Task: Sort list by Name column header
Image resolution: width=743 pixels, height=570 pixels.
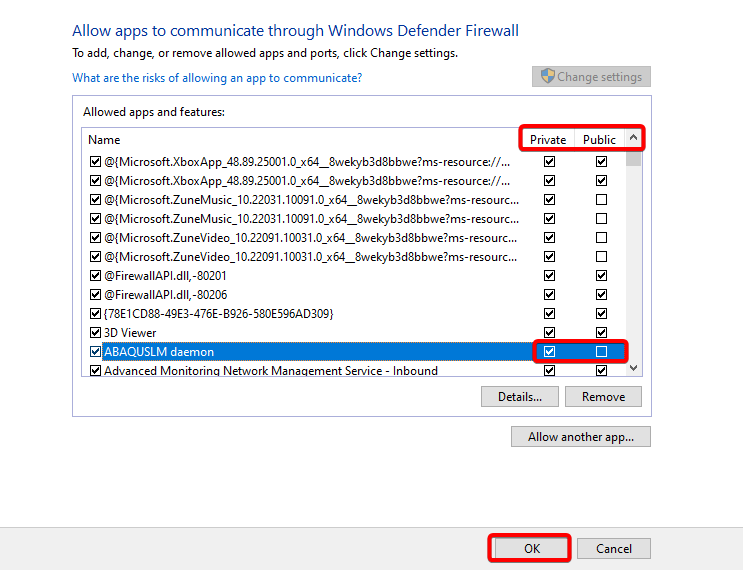Action: pyautogui.click(x=104, y=140)
